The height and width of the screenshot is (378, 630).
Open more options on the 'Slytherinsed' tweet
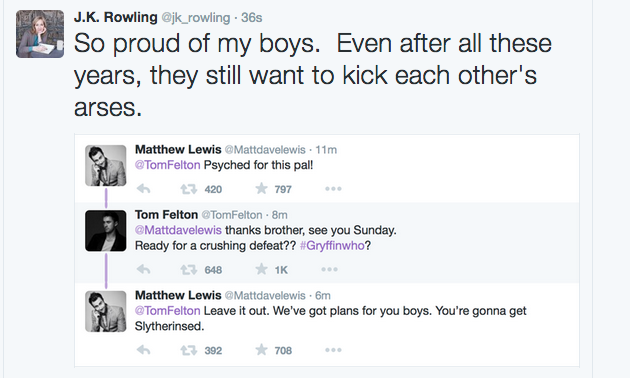click(x=333, y=350)
